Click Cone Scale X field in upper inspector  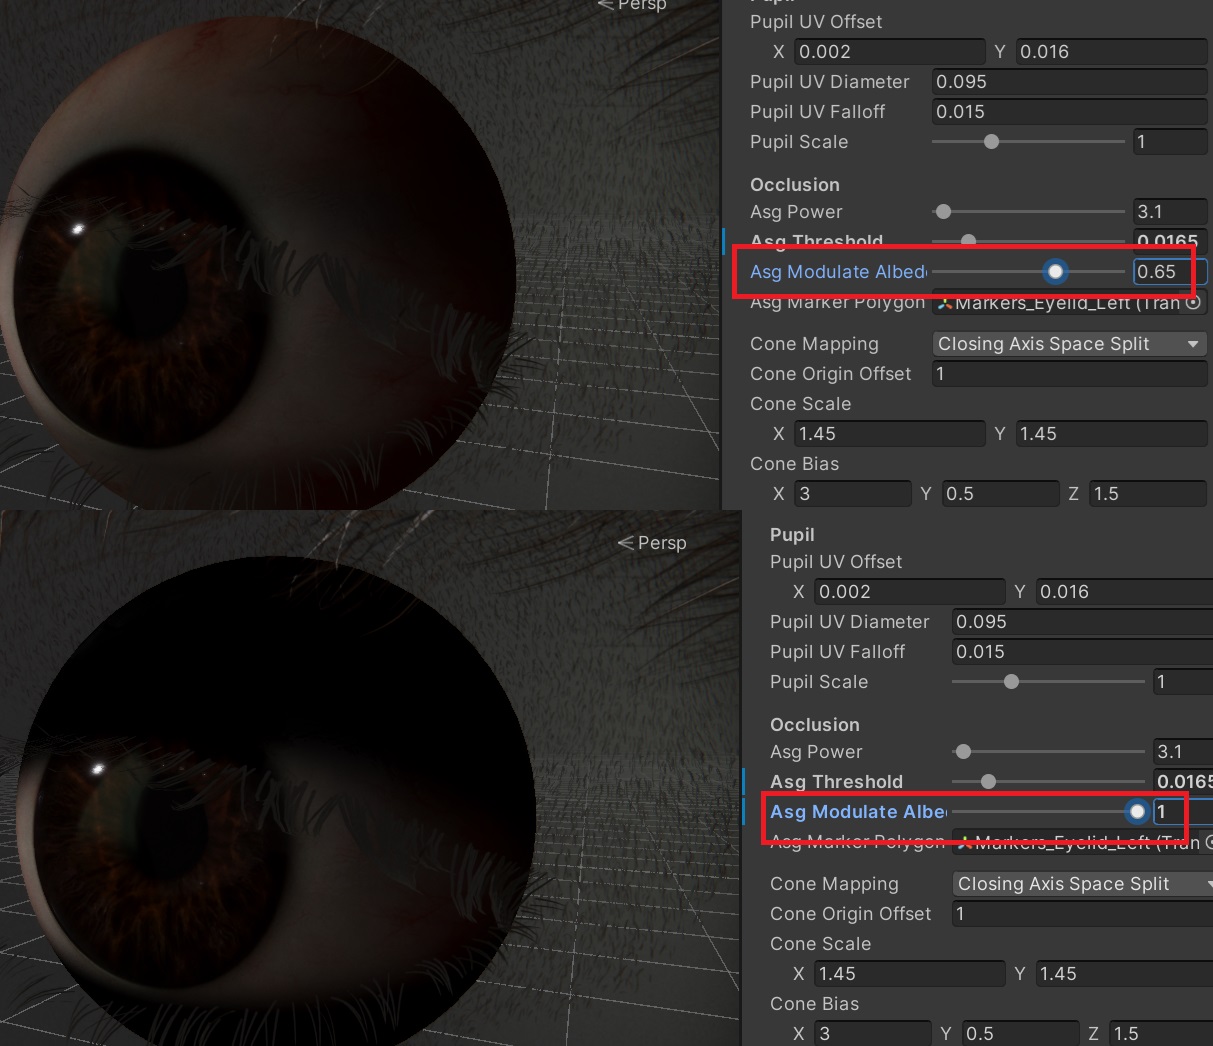890,434
